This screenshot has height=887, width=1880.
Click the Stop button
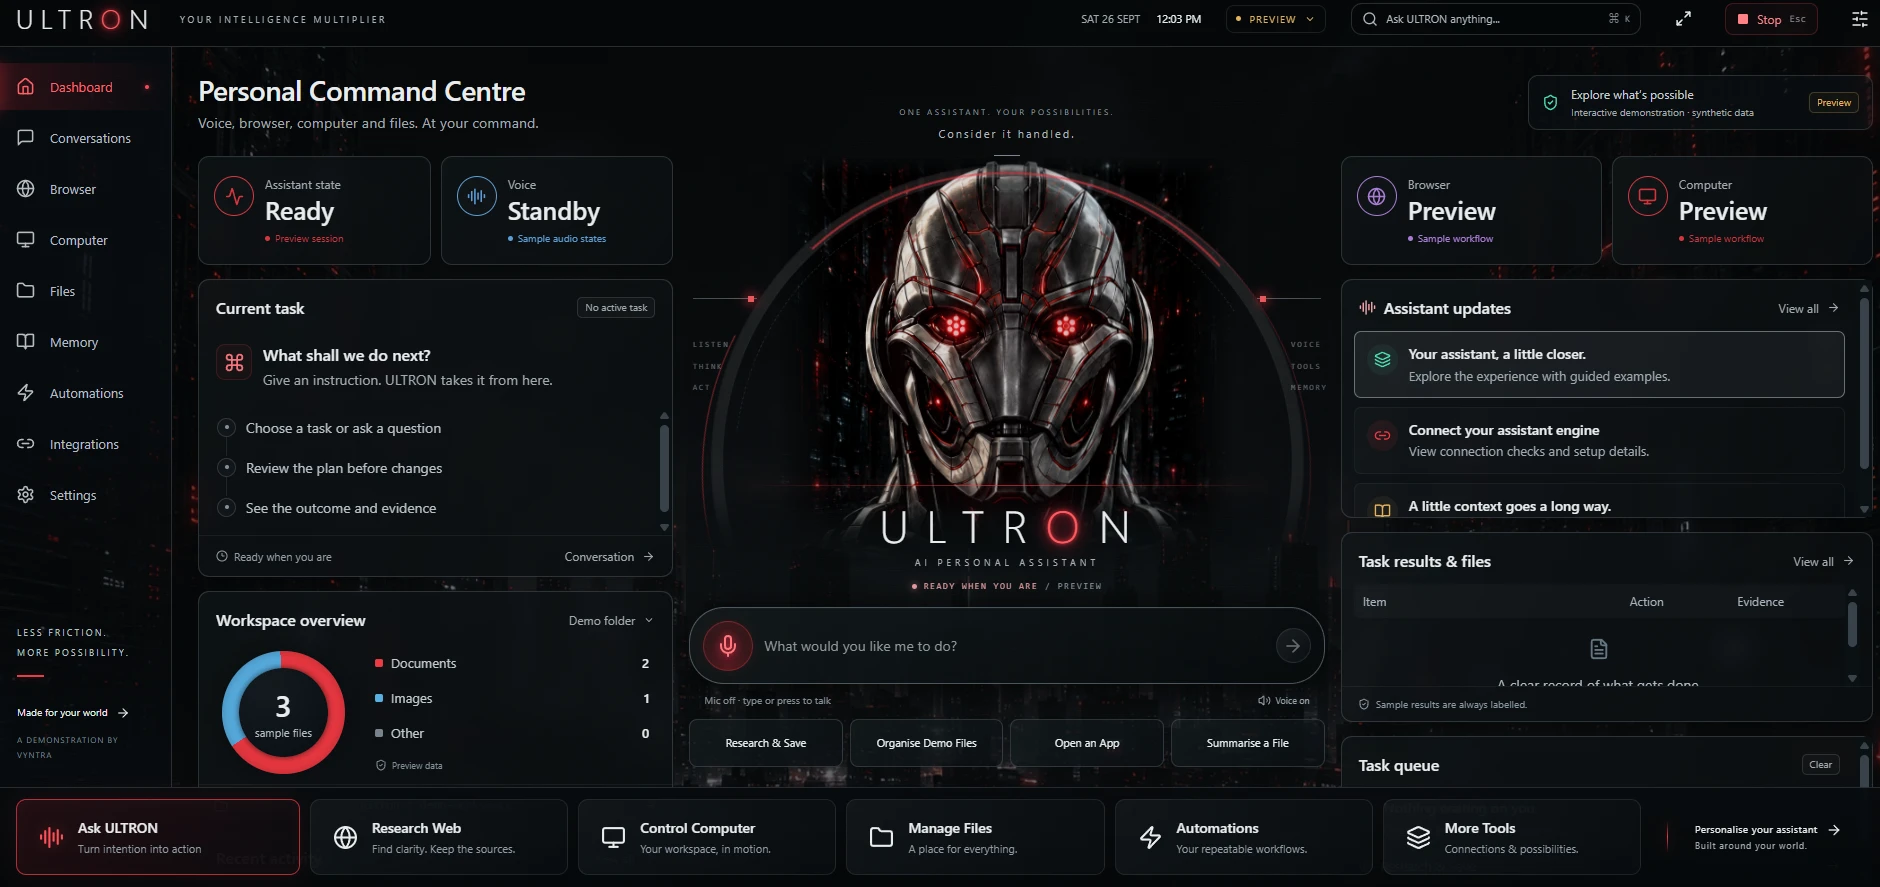1771,19
